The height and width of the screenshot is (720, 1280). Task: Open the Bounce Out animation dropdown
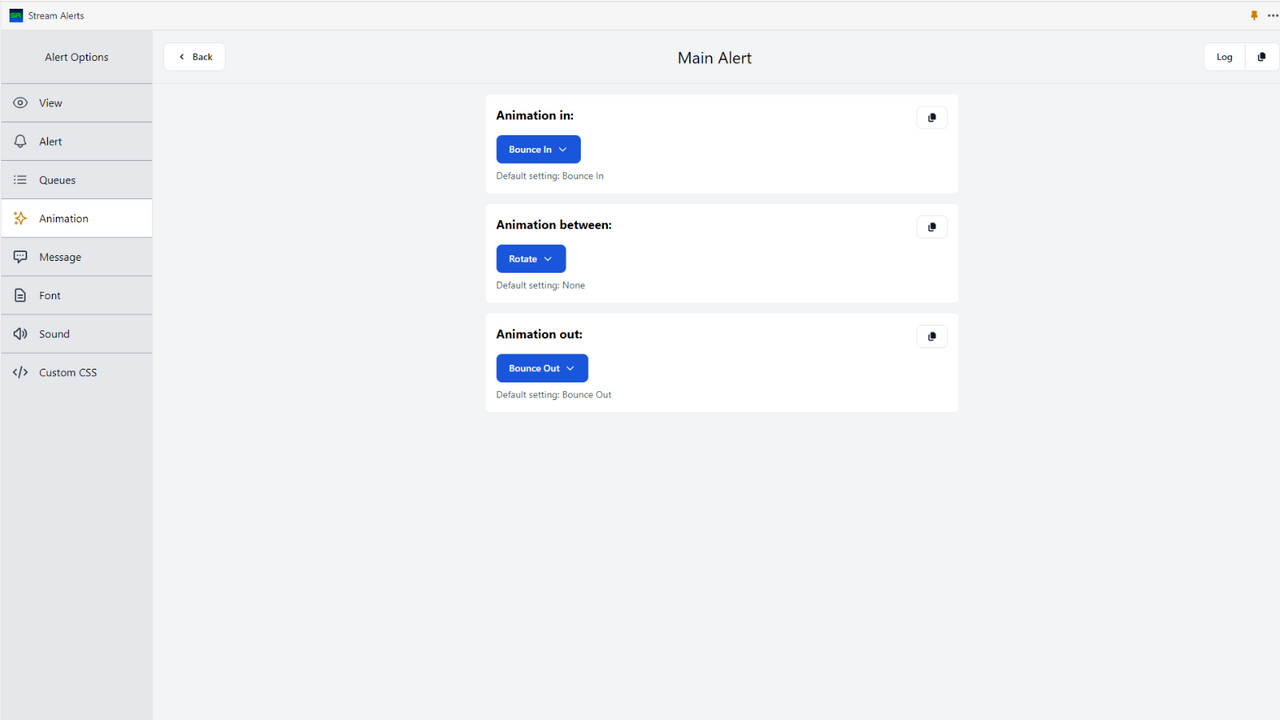tap(541, 368)
